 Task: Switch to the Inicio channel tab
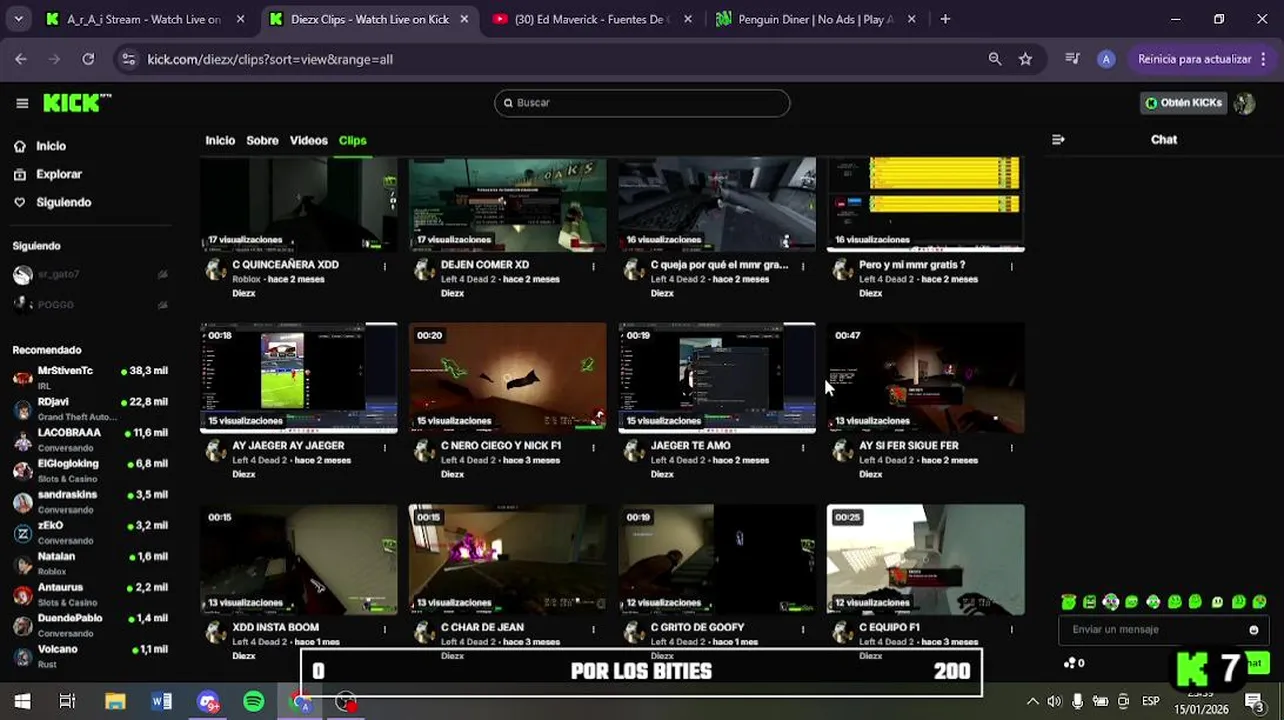click(x=220, y=140)
